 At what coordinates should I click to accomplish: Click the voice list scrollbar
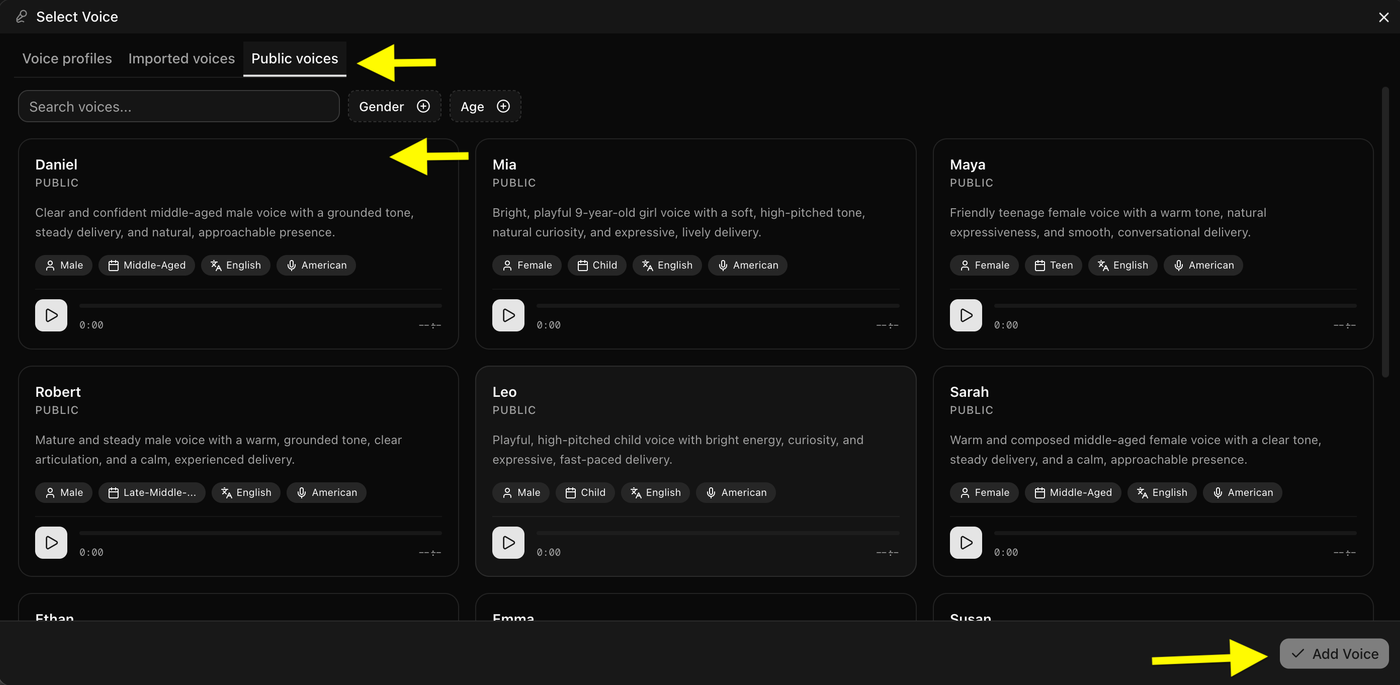[x=1385, y=232]
